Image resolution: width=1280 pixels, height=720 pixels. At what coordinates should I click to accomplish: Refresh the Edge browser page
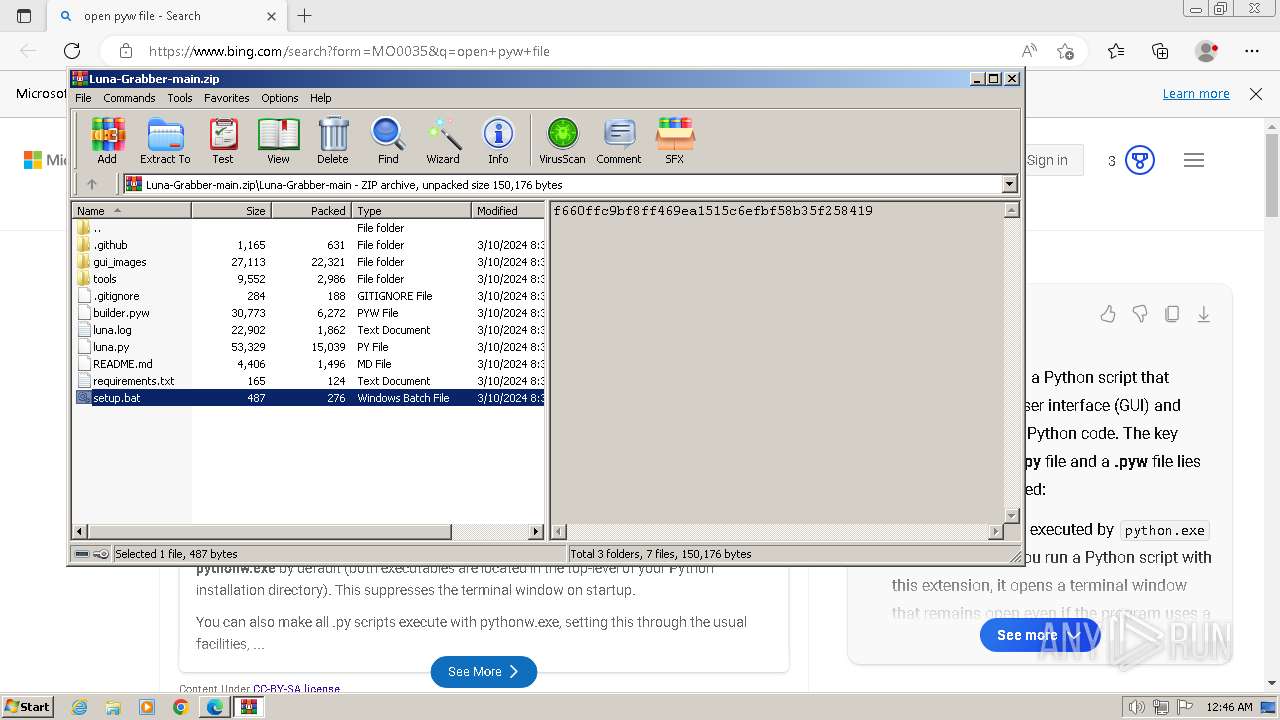(72, 51)
